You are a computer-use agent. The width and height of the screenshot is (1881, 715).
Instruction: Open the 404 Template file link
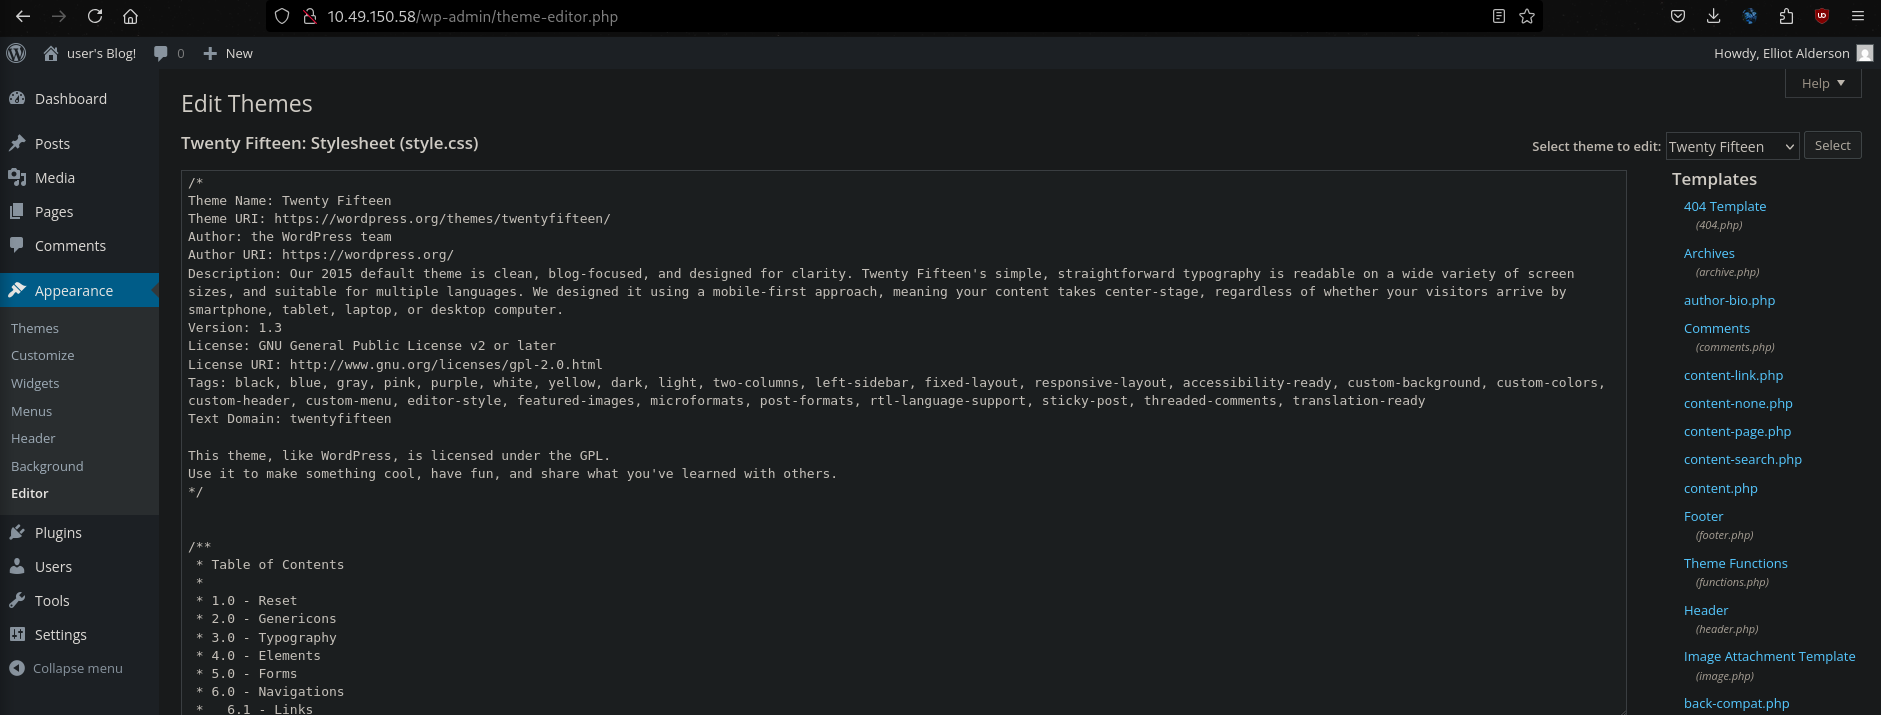coord(1724,206)
